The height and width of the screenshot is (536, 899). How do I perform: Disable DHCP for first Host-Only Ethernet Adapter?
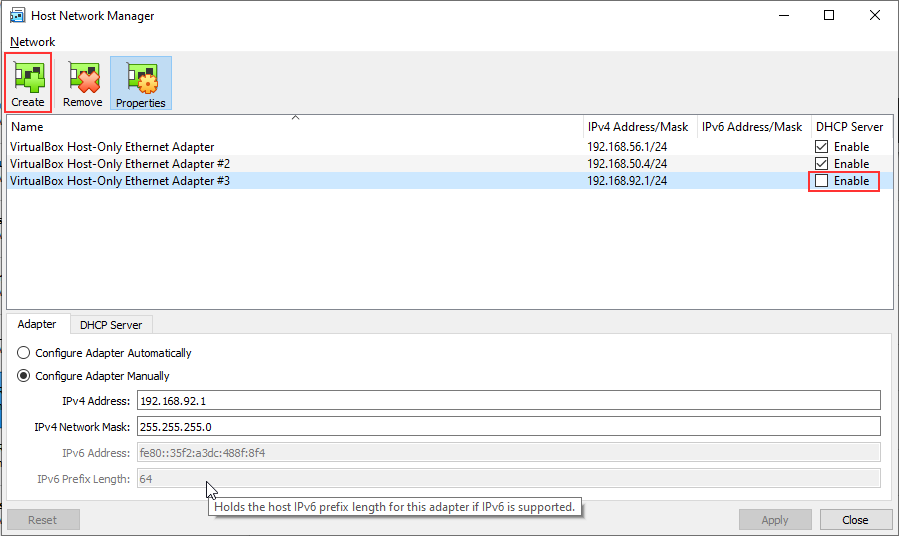click(x=822, y=147)
